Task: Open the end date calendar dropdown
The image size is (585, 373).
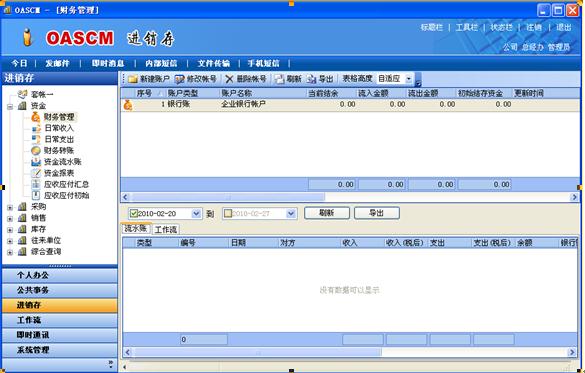Action: tap(291, 214)
